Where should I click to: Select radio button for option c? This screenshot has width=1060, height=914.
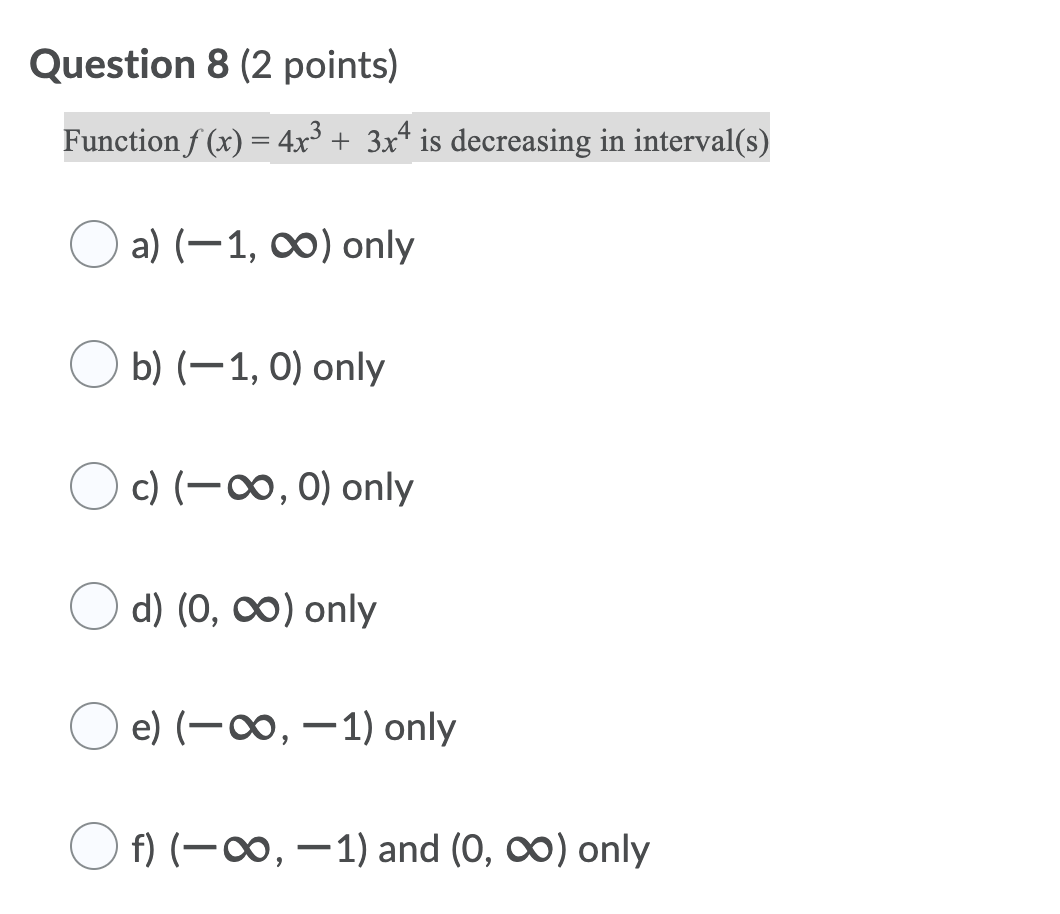tap(94, 487)
